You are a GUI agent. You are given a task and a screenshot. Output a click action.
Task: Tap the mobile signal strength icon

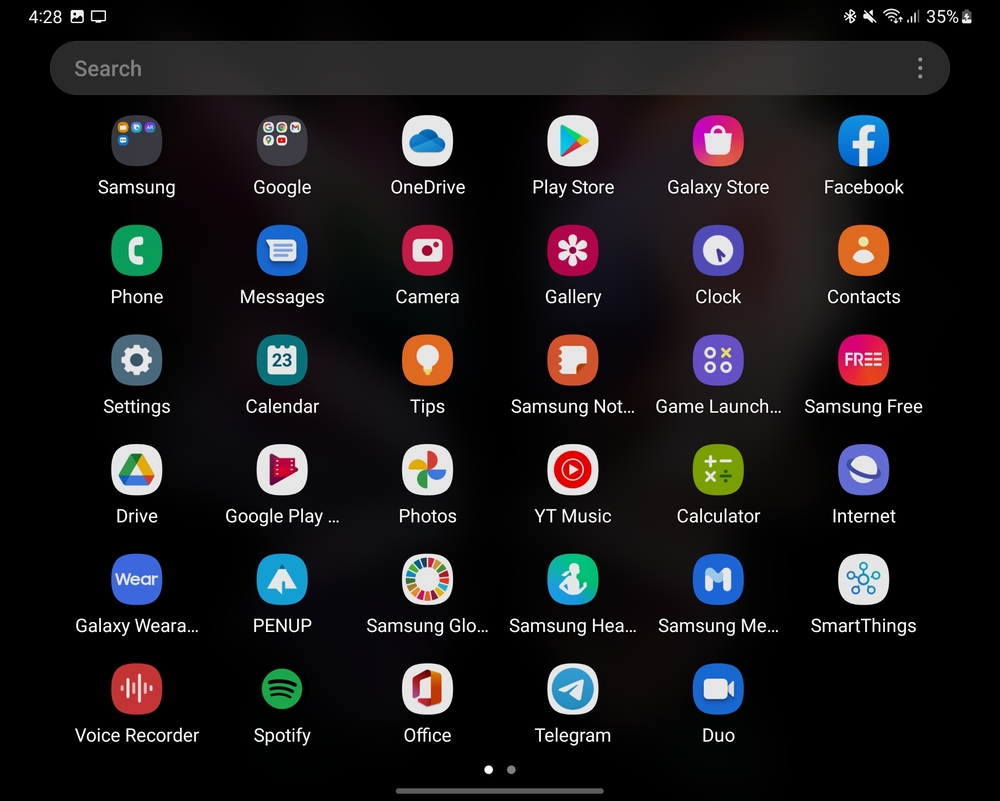913,17
